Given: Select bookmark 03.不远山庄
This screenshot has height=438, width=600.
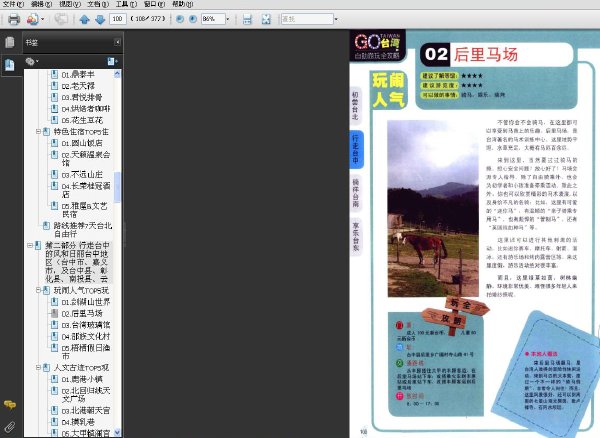Looking at the screenshot, I should click(82, 175).
